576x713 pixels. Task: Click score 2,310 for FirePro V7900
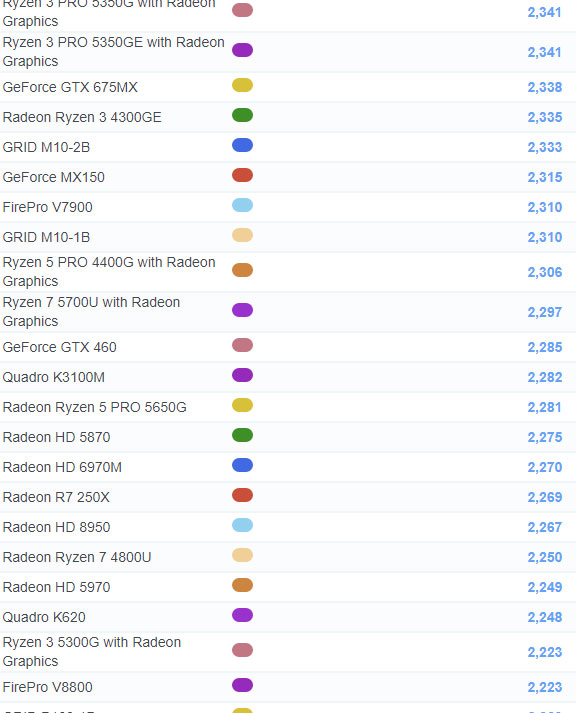pyautogui.click(x=545, y=207)
